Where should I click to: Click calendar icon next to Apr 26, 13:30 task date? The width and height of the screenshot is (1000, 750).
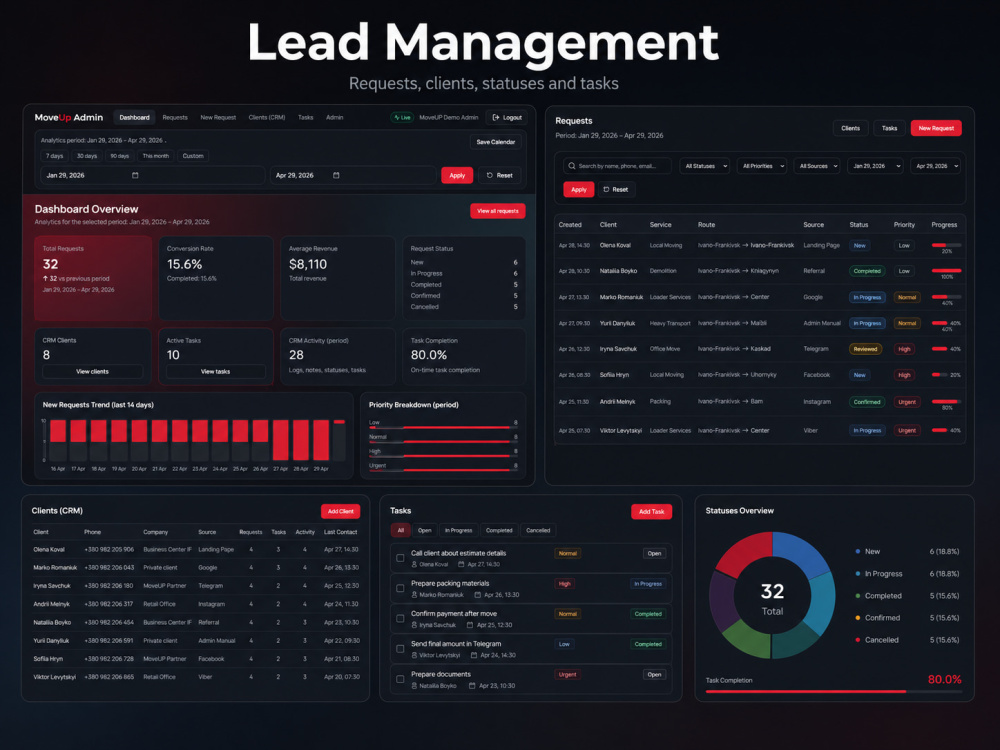(x=478, y=595)
